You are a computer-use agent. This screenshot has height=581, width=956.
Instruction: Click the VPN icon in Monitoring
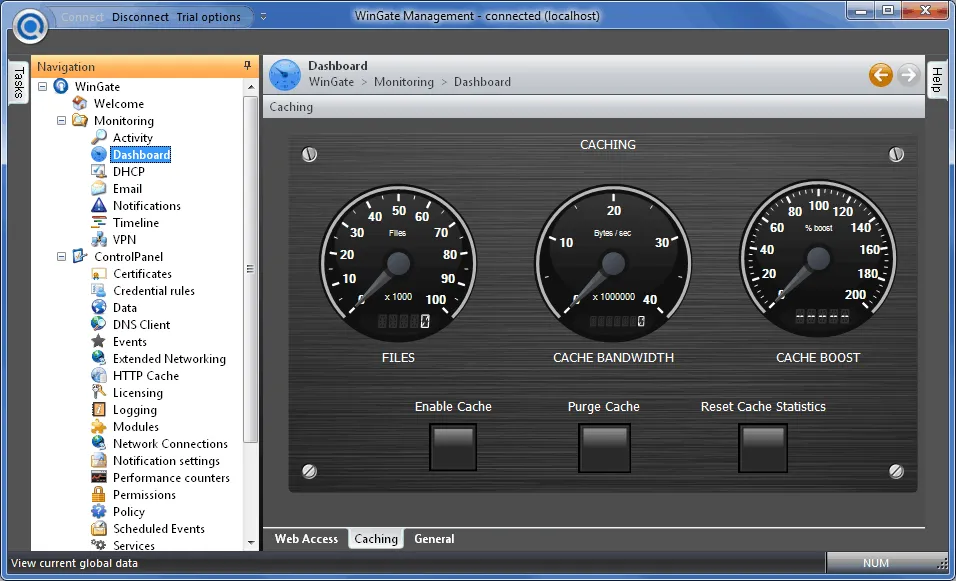[99, 240]
